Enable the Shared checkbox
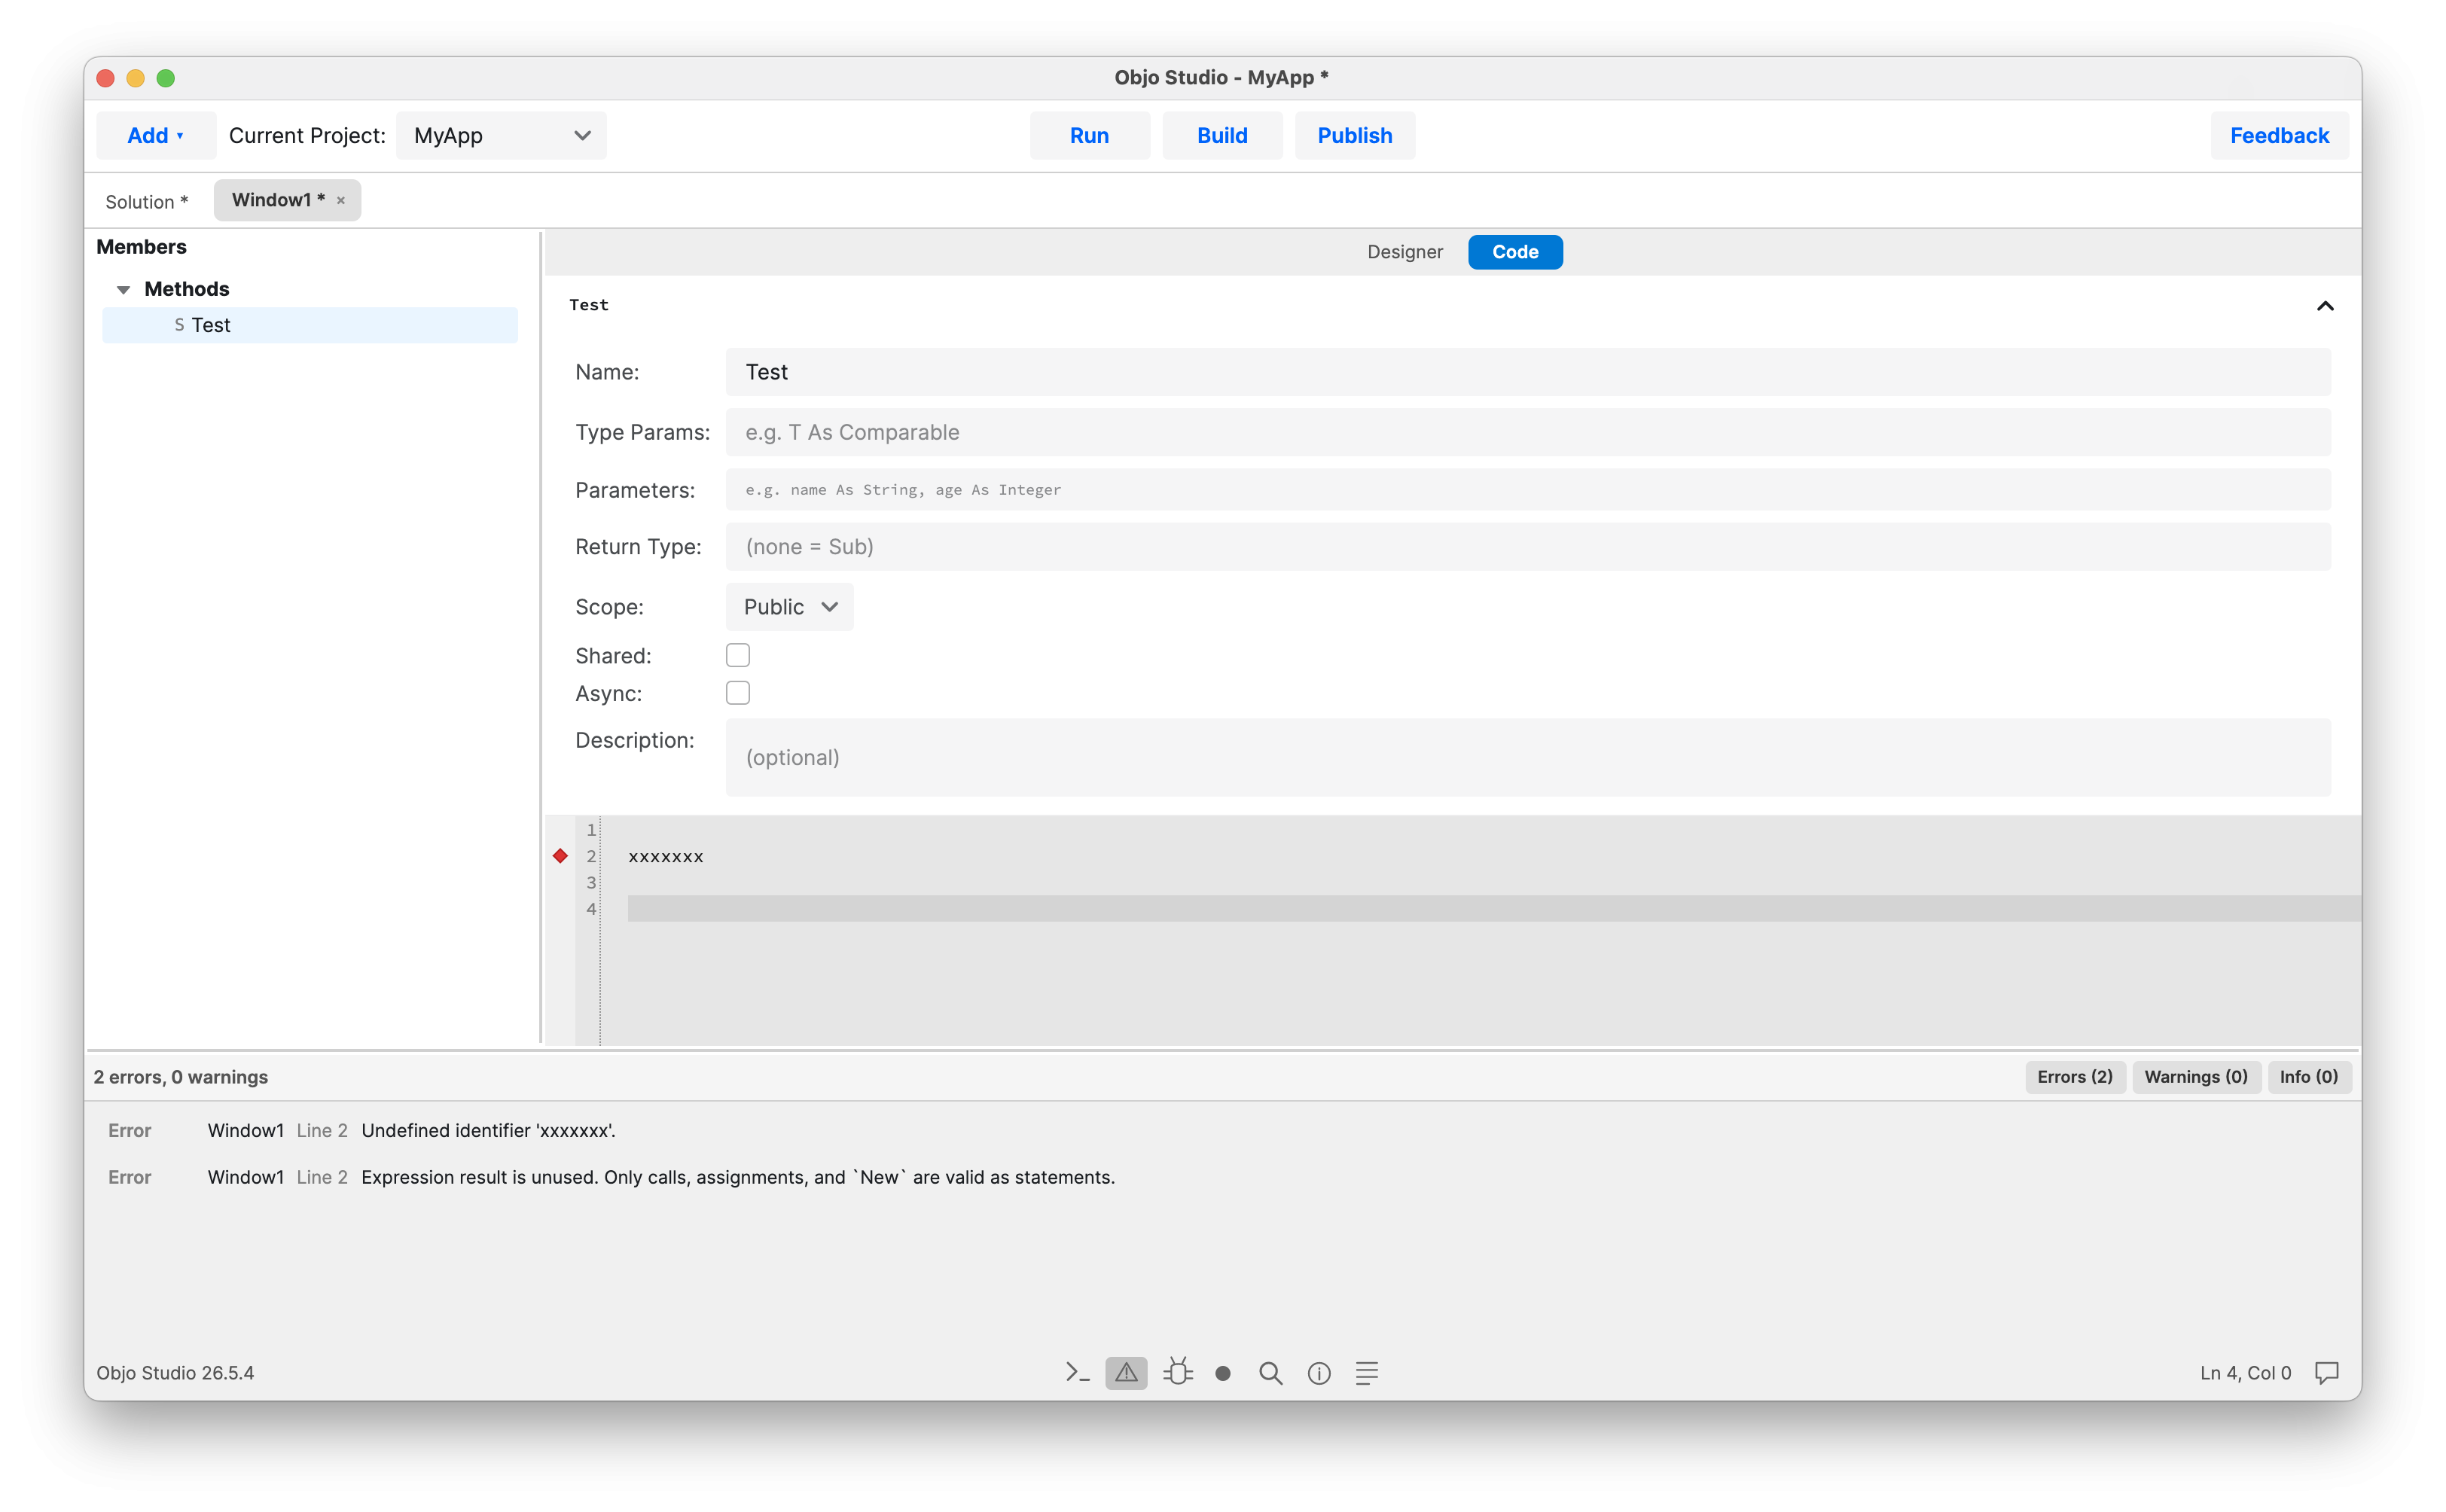The width and height of the screenshot is (2446, 1512). [737, 655]
